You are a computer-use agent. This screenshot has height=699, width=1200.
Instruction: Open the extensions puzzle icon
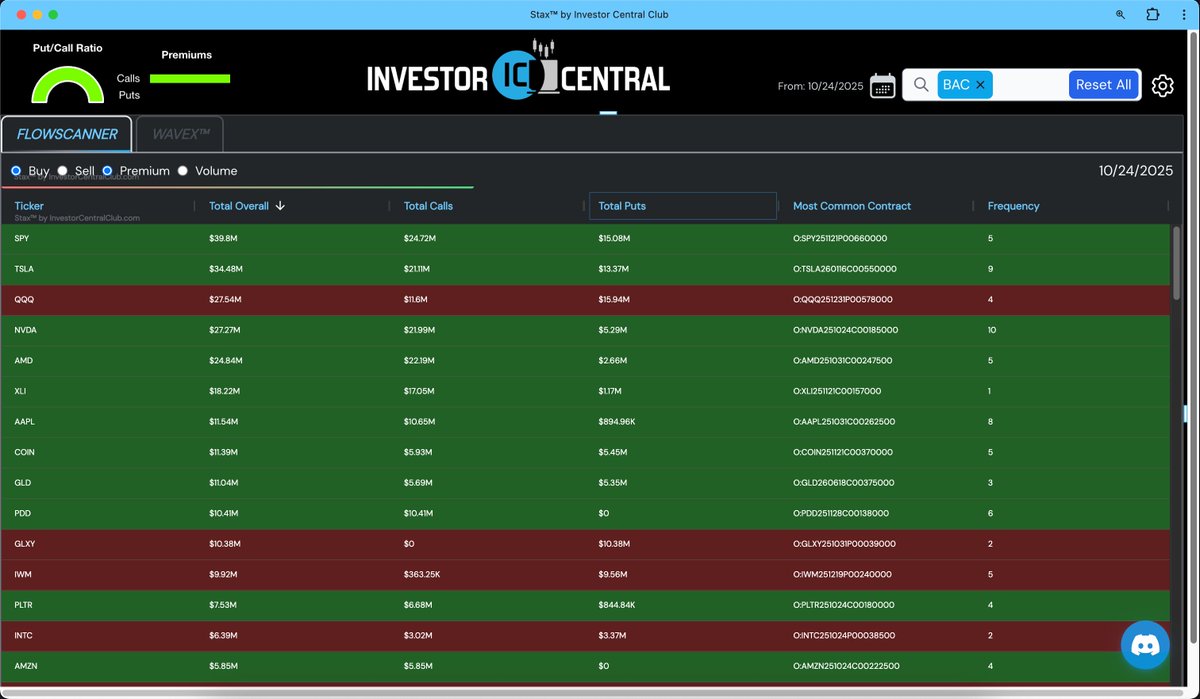point(1152,15)
